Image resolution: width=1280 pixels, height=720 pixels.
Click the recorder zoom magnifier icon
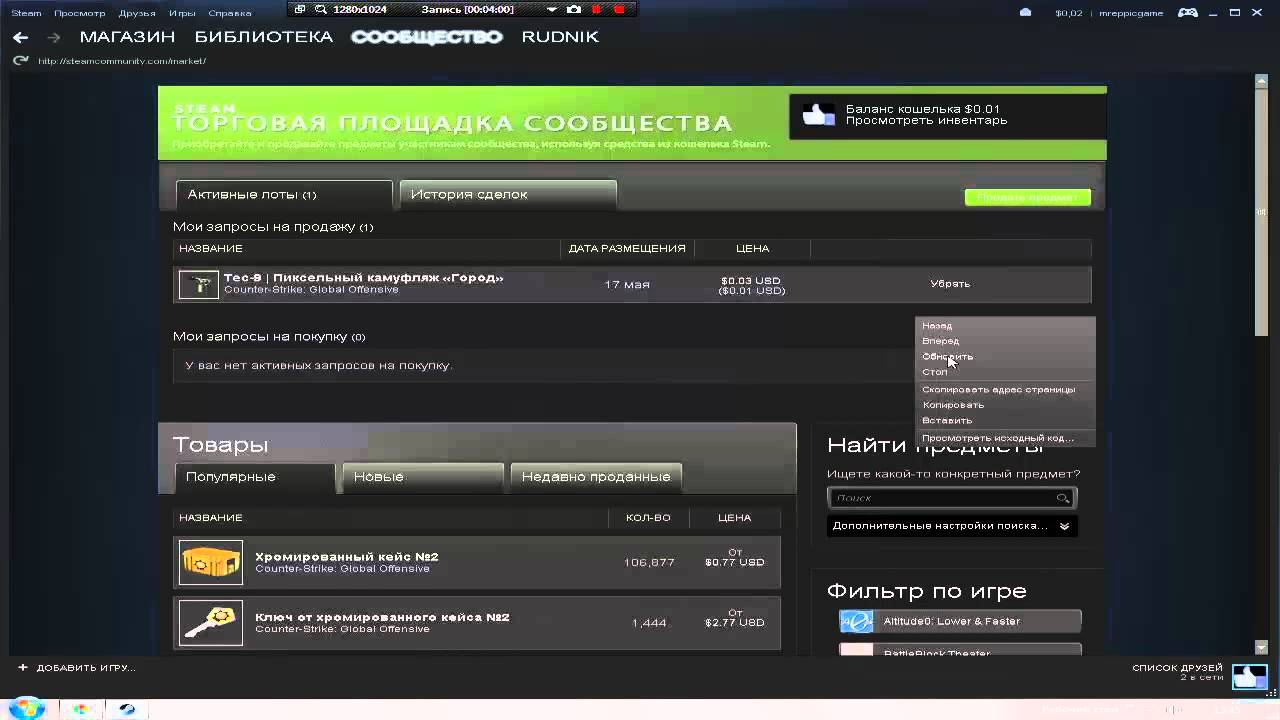[x=321, y=9]
